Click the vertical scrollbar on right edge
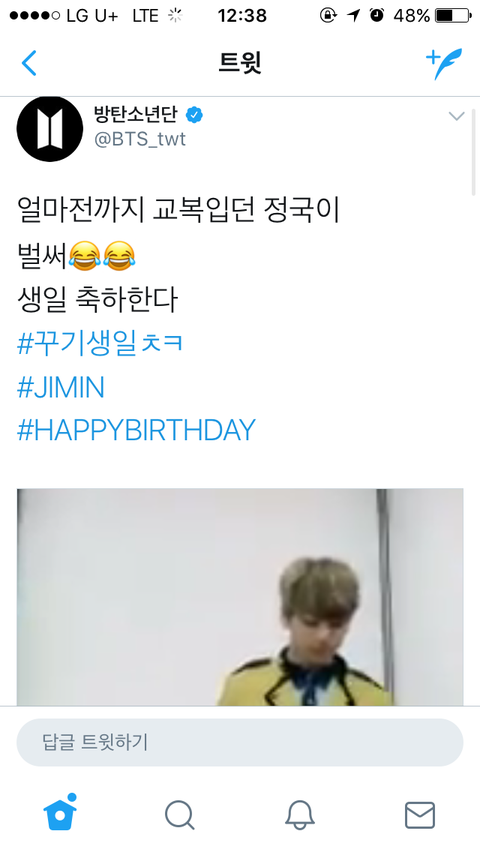Image resolution: width=480 pixels, height=852 pixels. [473, 152]
